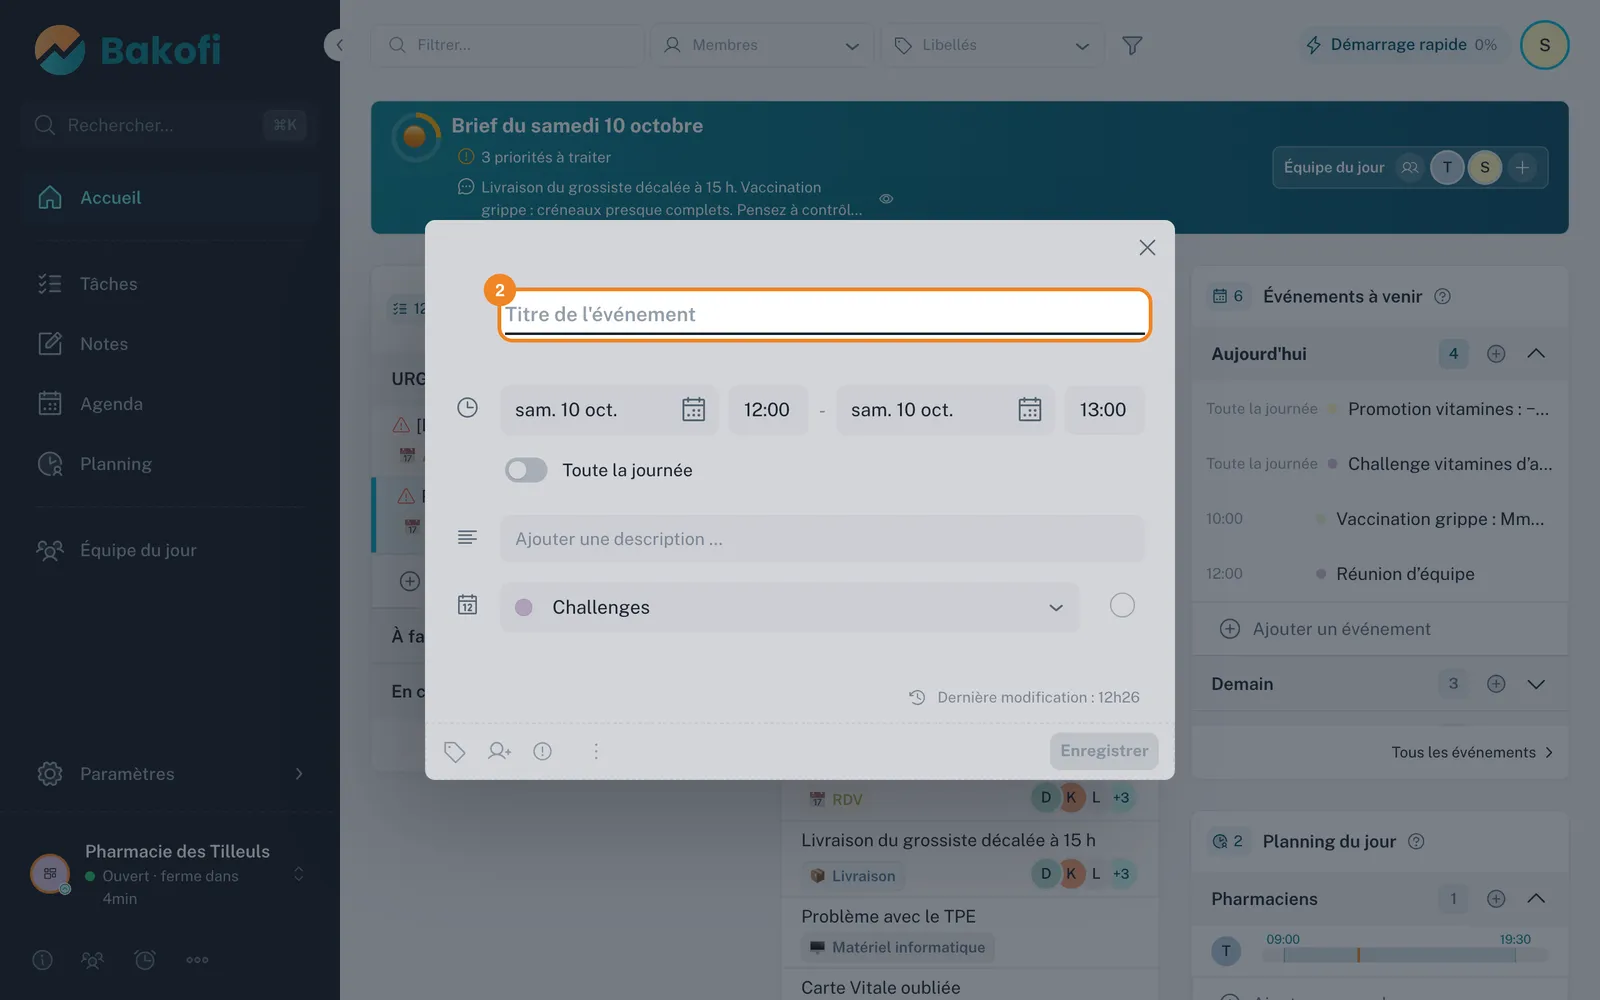Open Agenda in the sidebar
1600x1000 pixels.
(x=170, y=404)
